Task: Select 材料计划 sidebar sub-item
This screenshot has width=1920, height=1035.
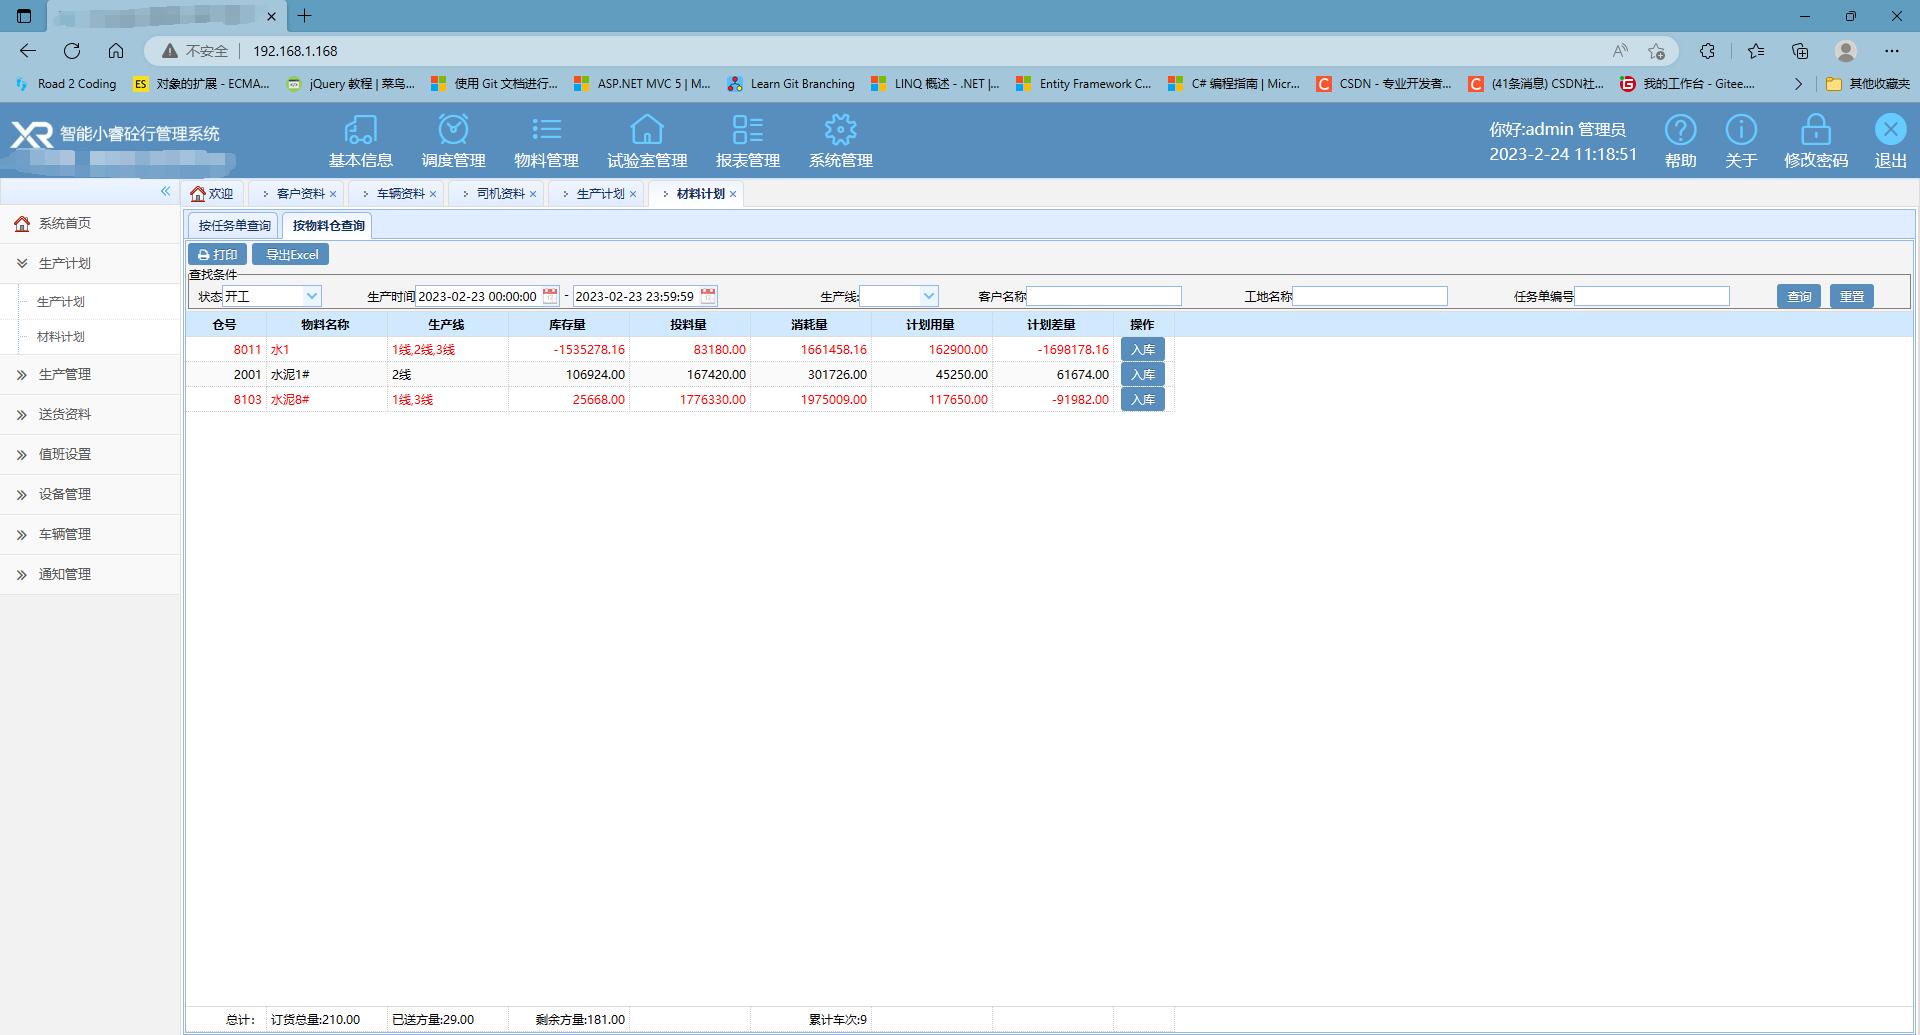Action: coord(61,337)
